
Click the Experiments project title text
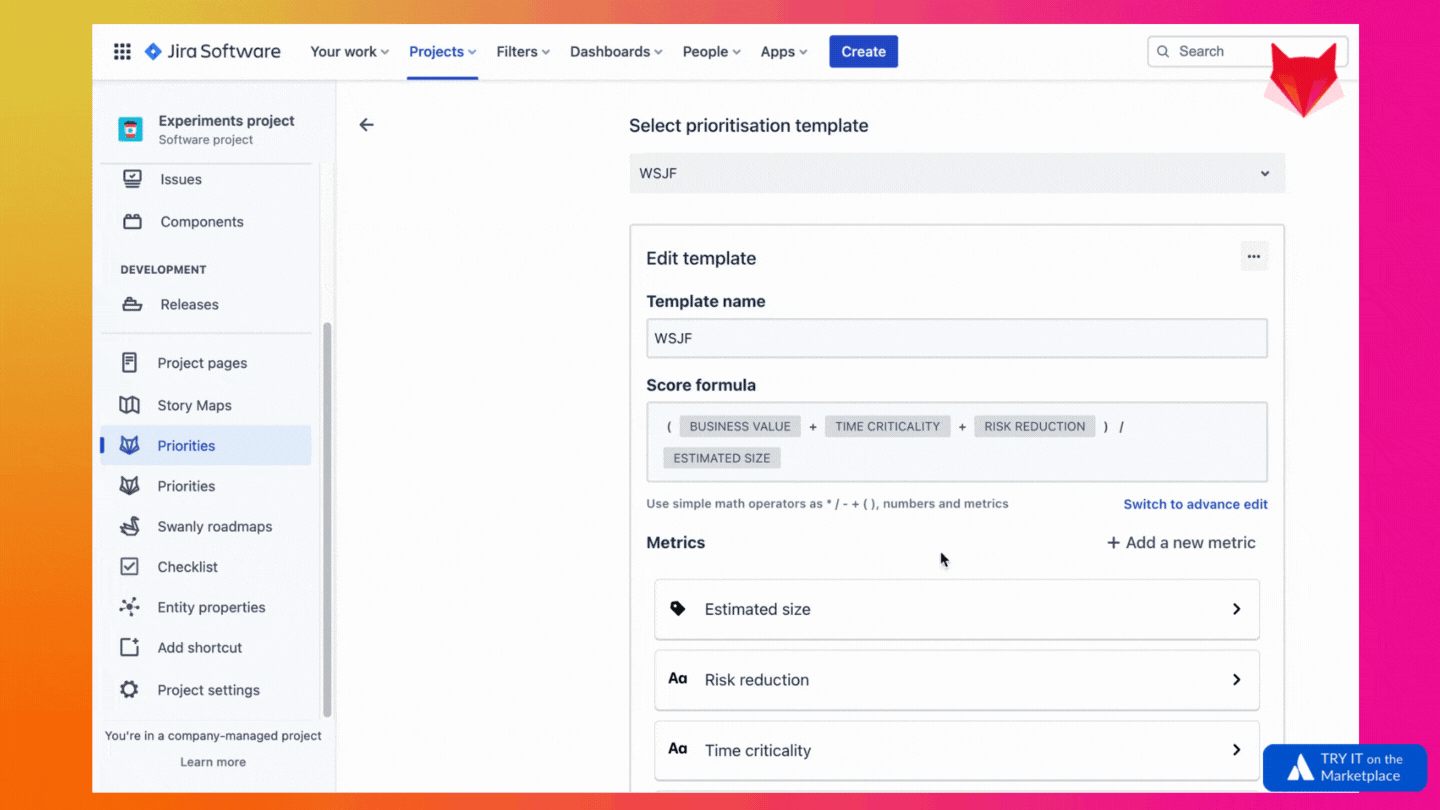(x=226, y=121)
